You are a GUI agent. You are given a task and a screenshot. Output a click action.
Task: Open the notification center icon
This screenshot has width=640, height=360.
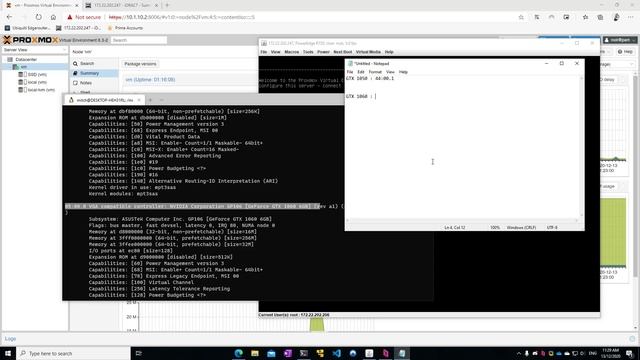[630, 353]
